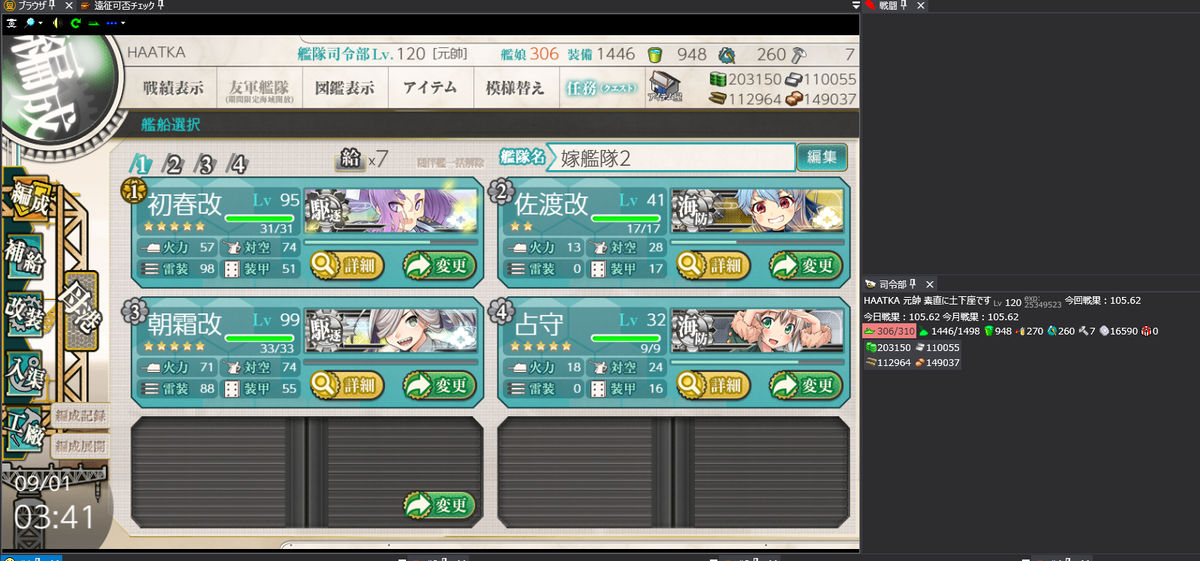Take a screenshot with the toolbar camera icon
The height and width of the screenshot is (561, 1200).
click(10, 22)
